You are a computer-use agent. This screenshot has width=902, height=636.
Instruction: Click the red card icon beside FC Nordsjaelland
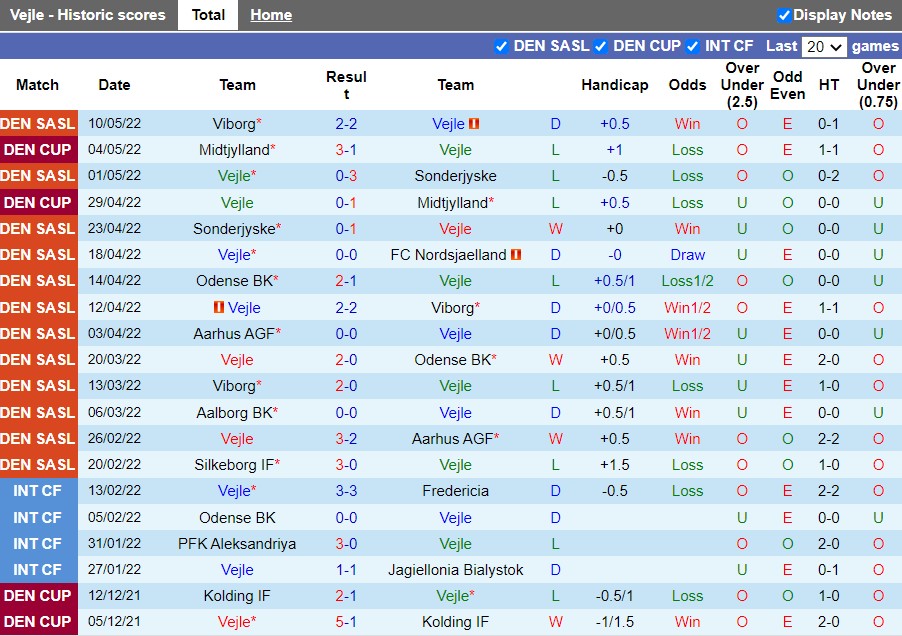tap(516, 255)
